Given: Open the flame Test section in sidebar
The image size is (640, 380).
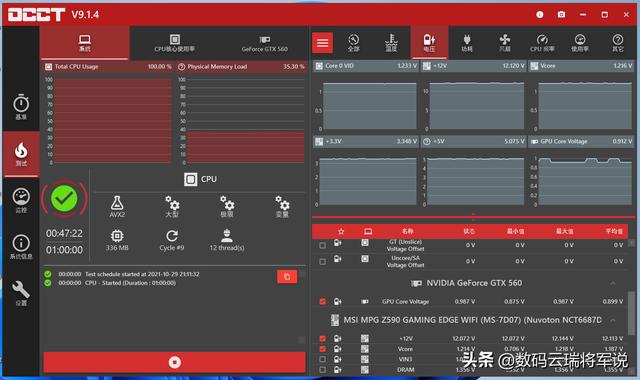Looking at the screenshot, I should [21, 154].
